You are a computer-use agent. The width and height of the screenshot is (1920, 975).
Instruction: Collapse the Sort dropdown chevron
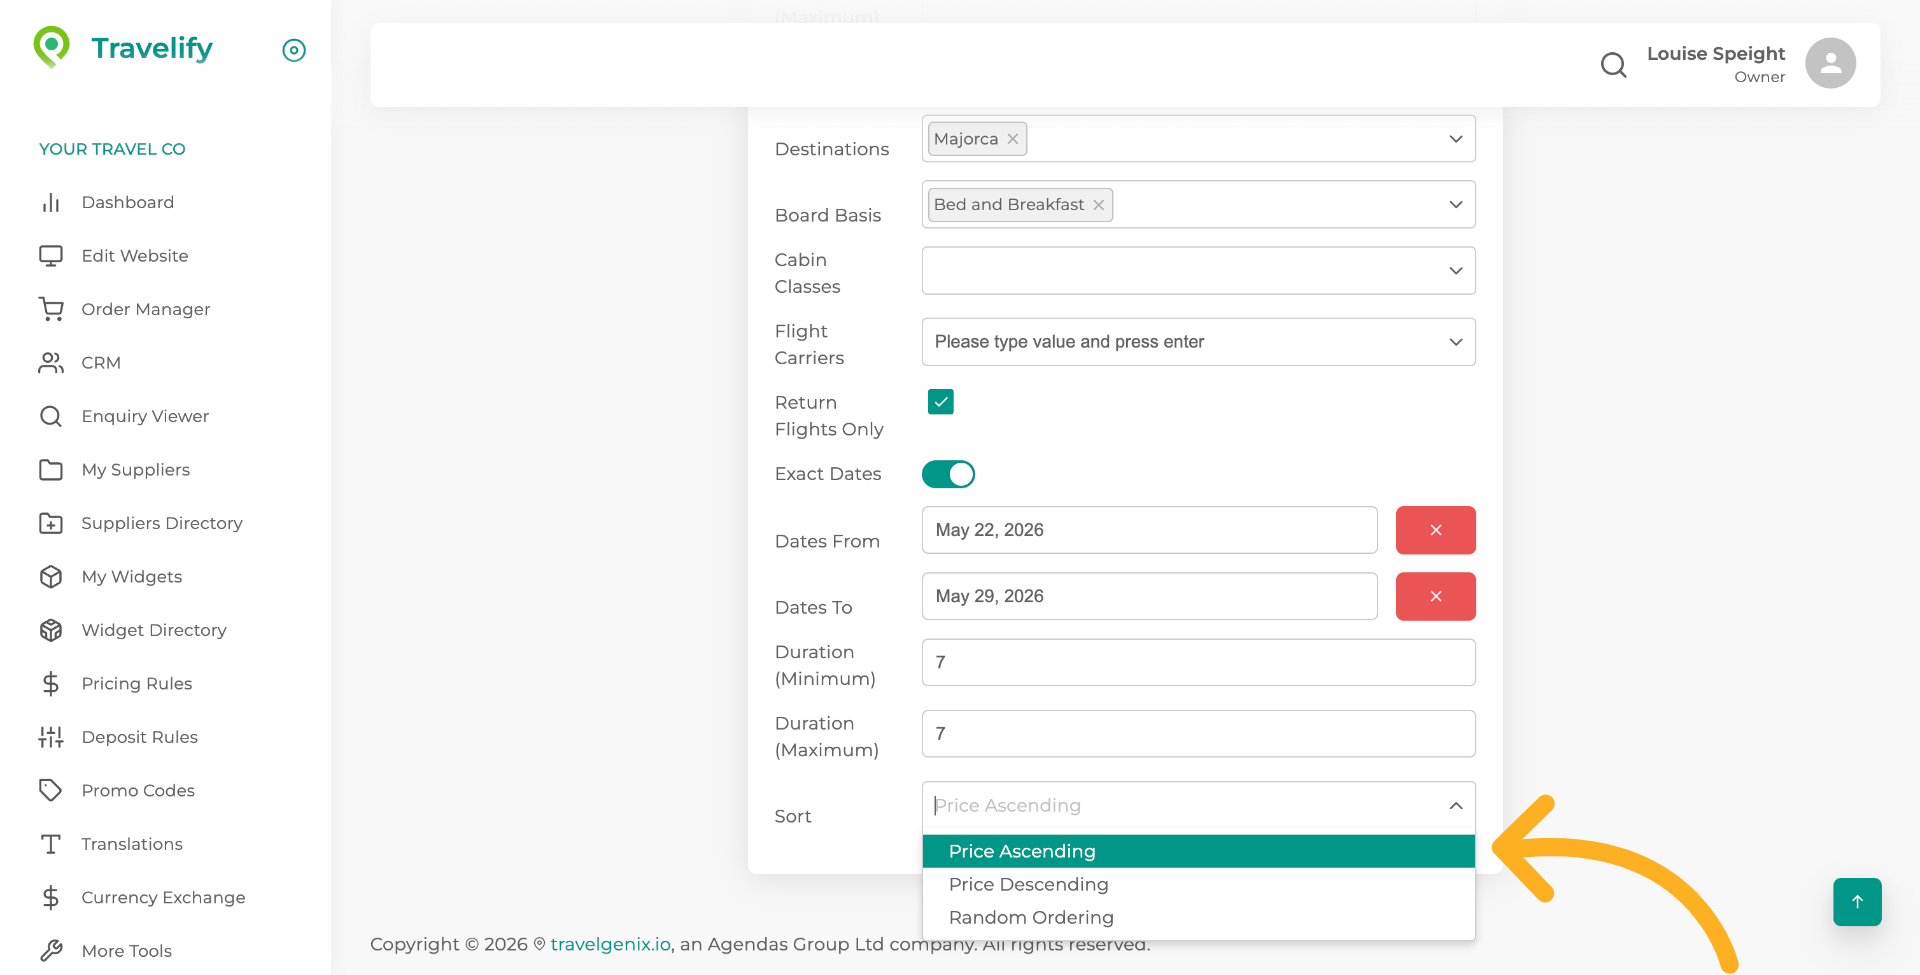pos(1456,805)
